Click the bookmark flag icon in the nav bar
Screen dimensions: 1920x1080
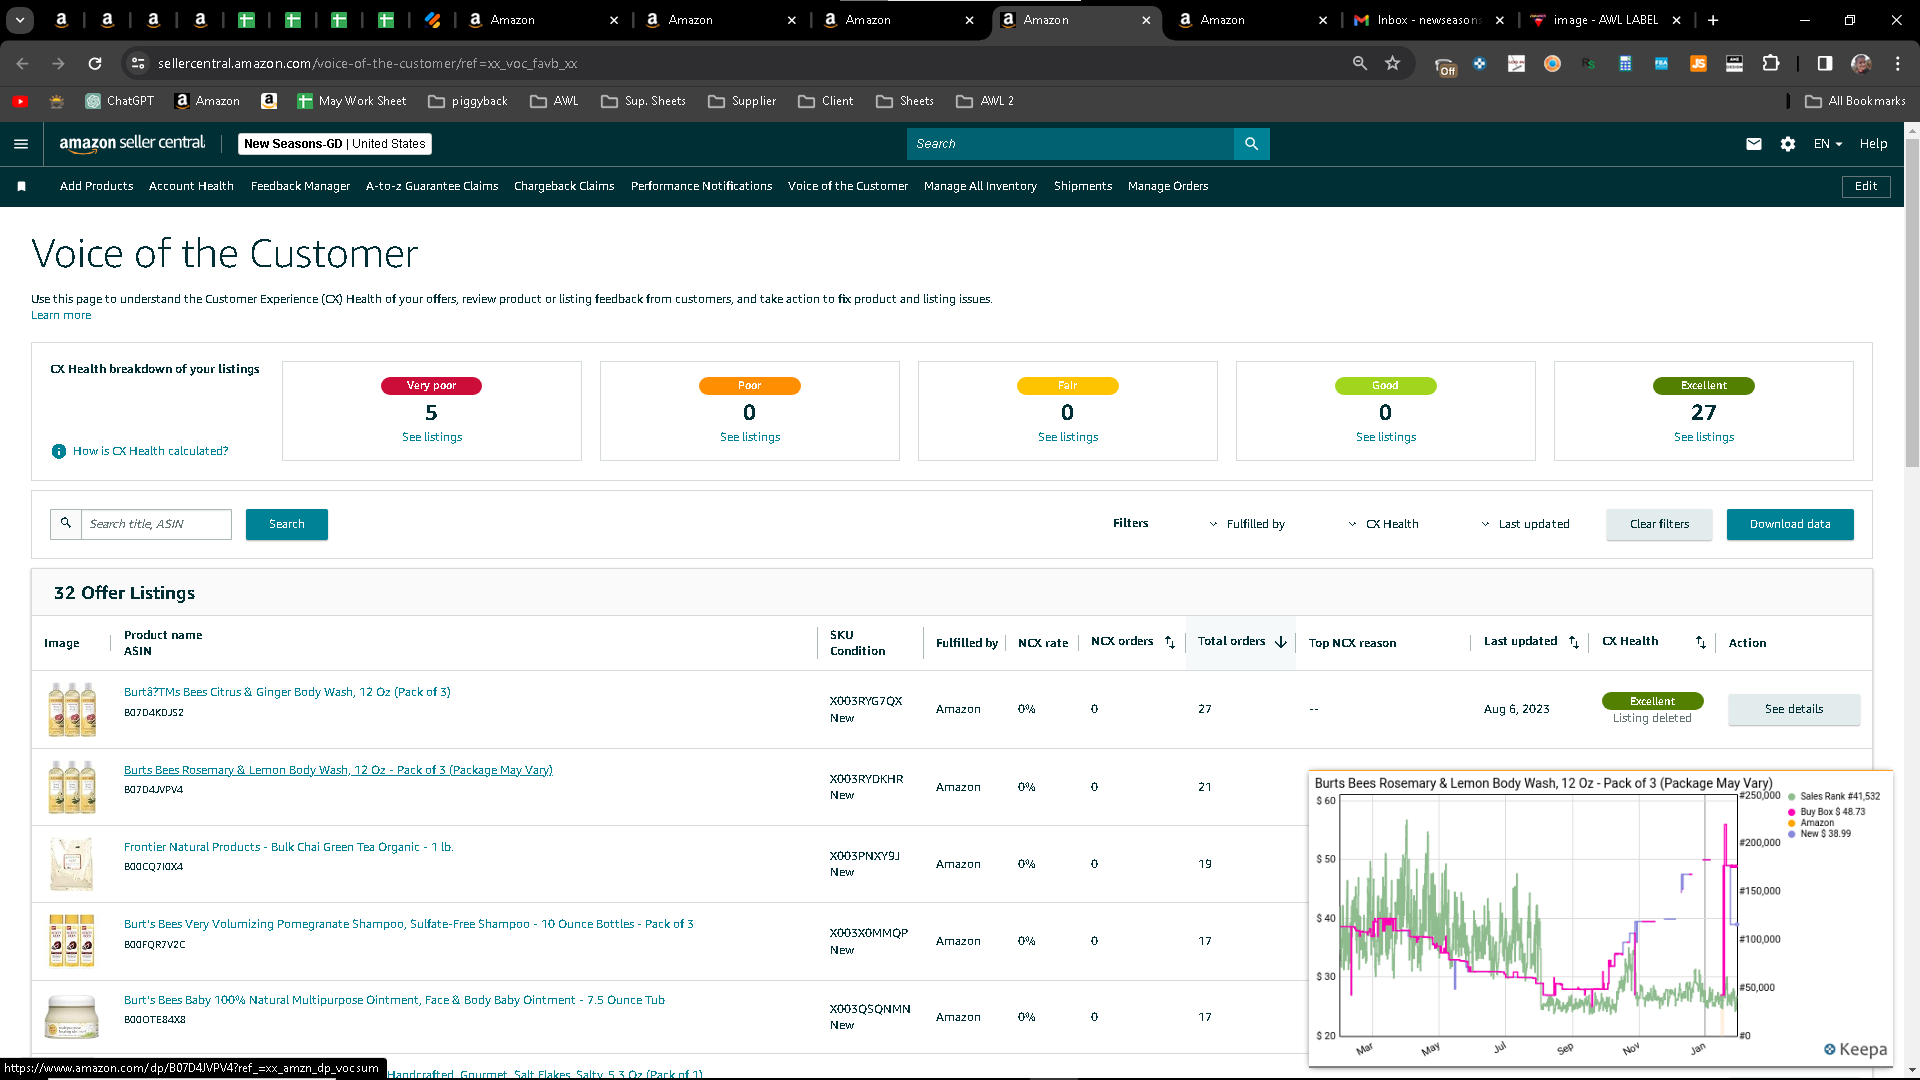click(x=22, y=186)
